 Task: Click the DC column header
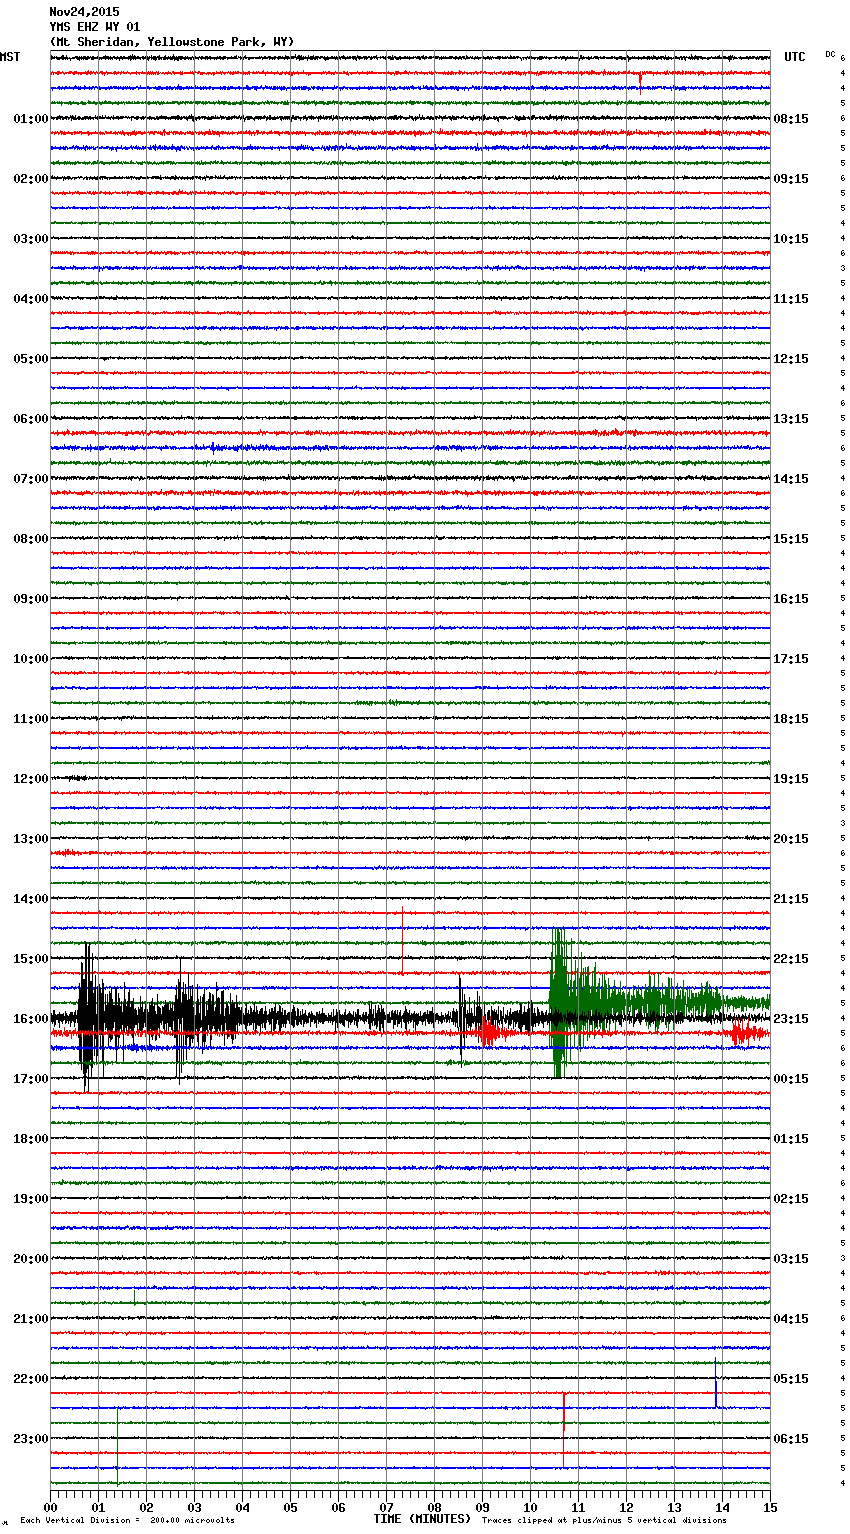830,54
